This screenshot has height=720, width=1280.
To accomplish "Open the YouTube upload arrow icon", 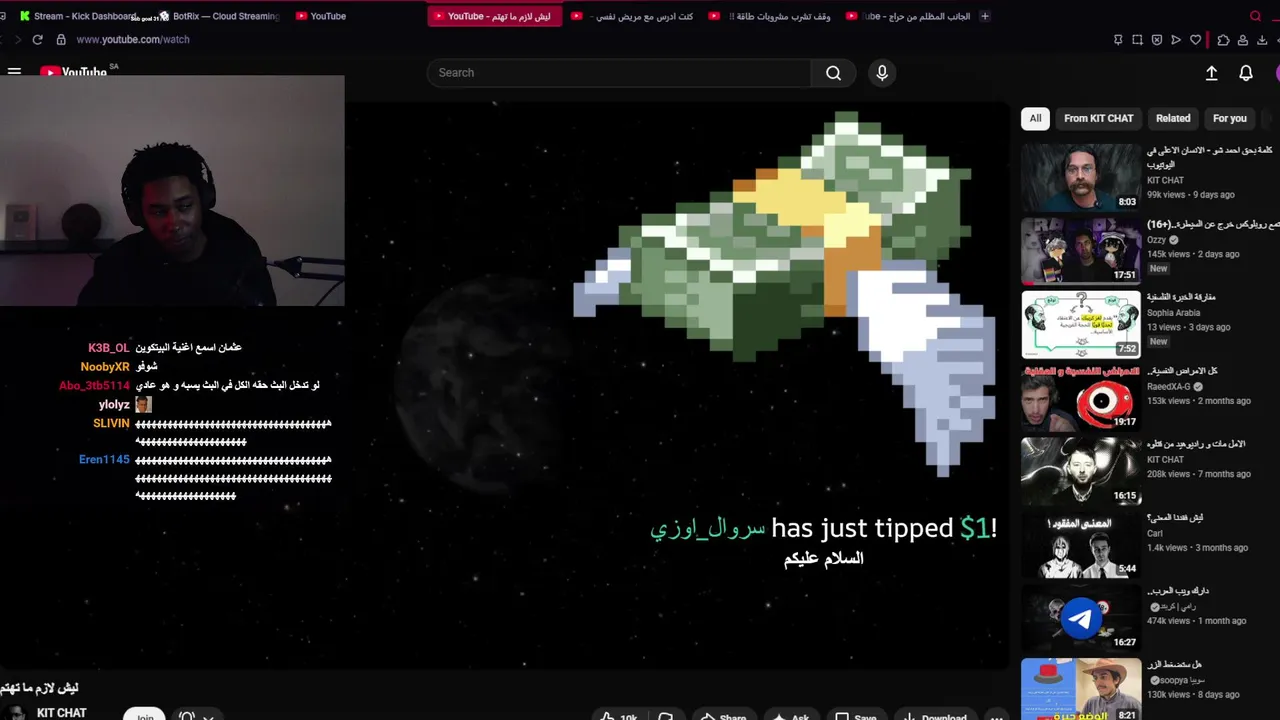I will [x=1211, y=73].
